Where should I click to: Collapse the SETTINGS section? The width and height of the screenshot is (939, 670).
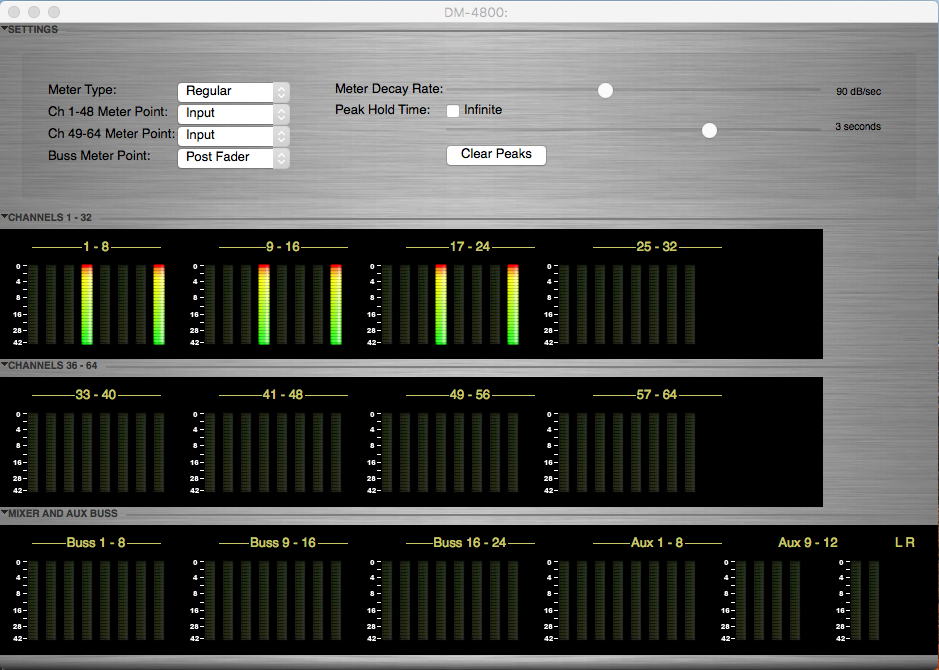(4, 29)
